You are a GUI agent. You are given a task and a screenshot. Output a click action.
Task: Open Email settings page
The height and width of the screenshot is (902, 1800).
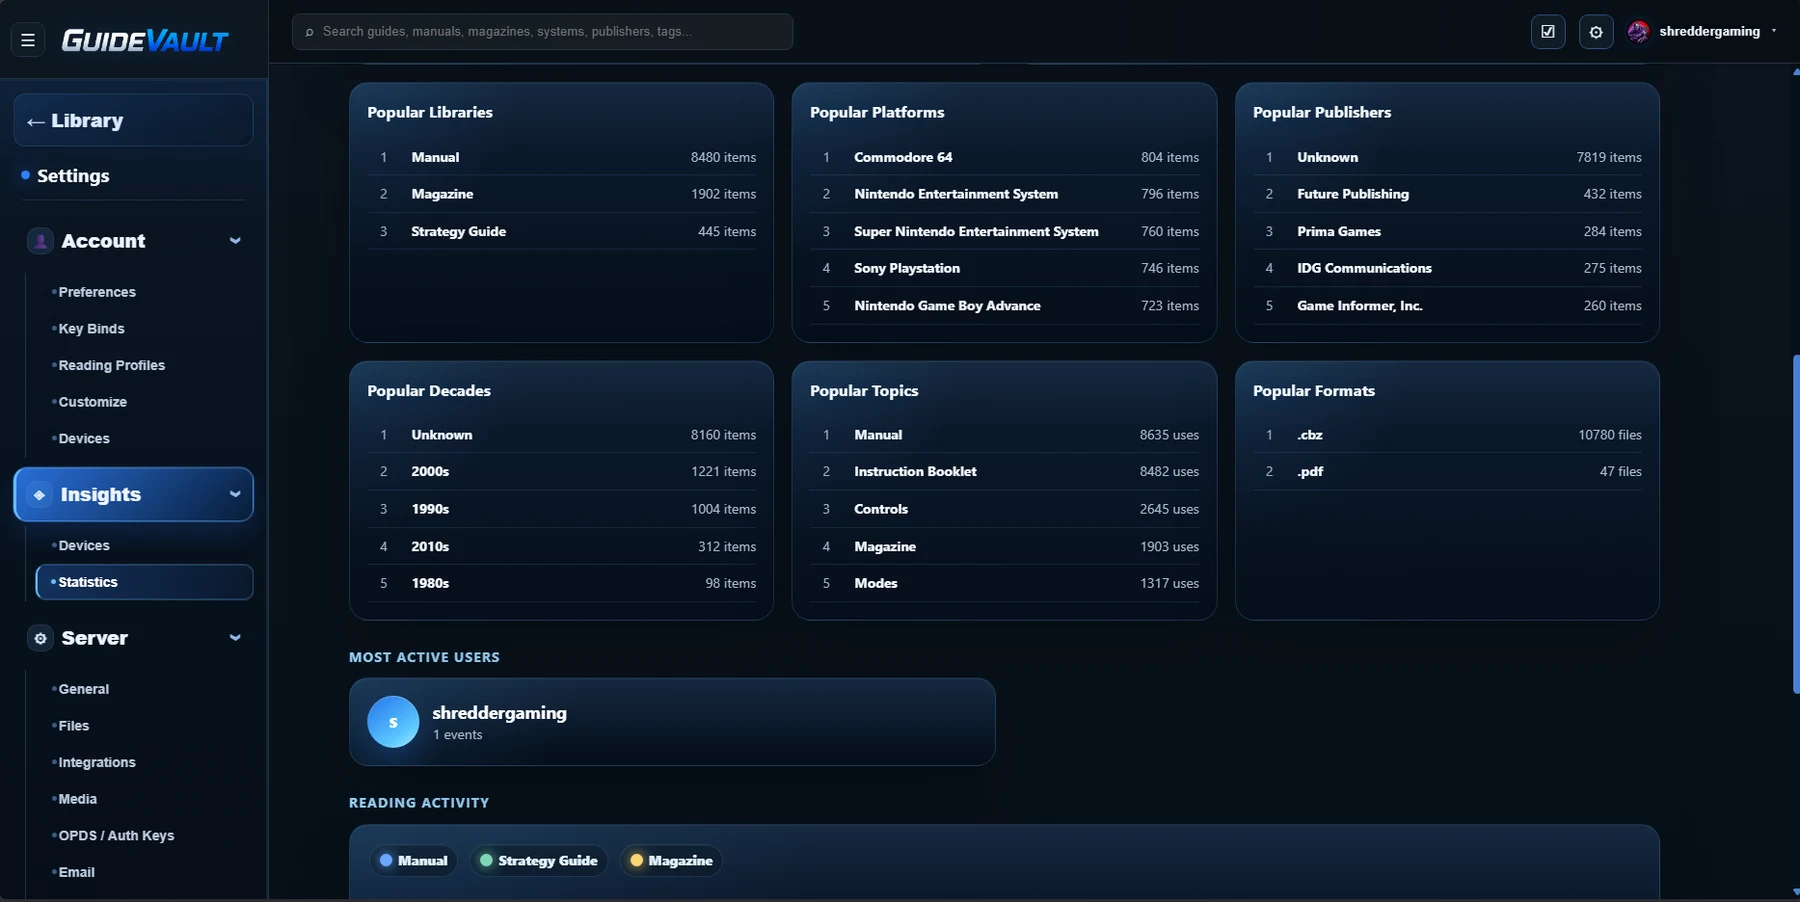click(76, 872)
